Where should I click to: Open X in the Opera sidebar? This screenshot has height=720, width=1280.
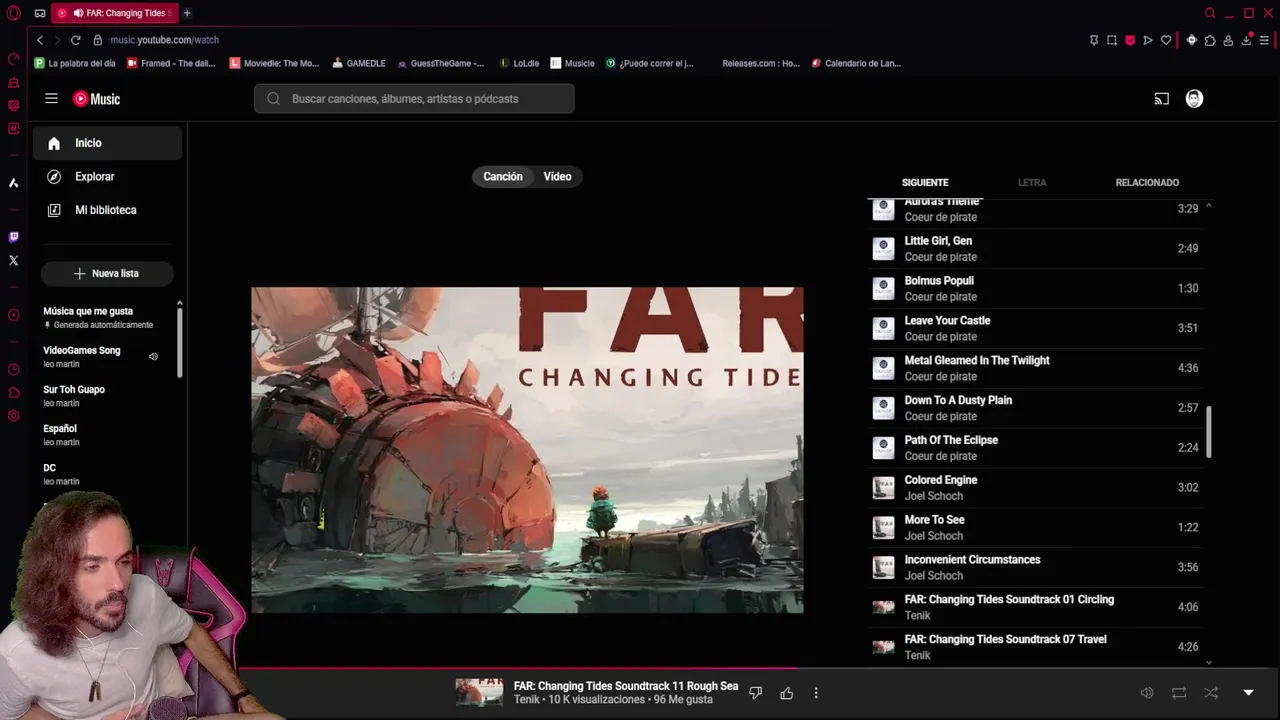click(13, 260)
